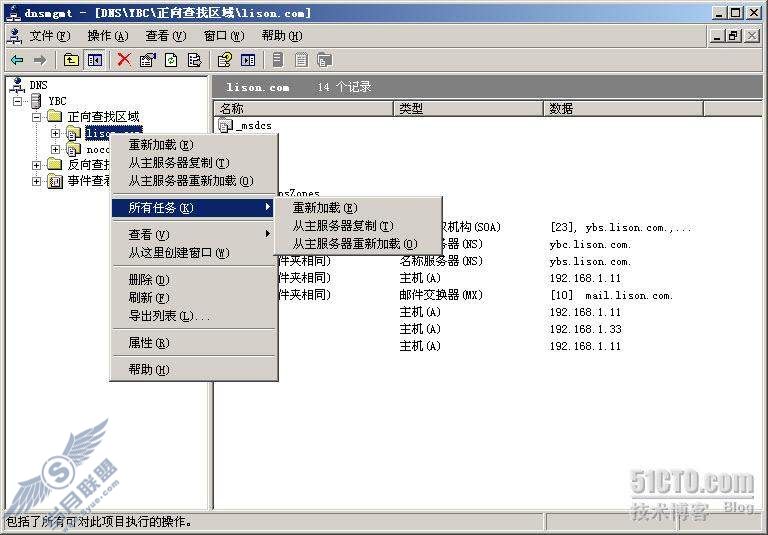Click the SOA record data [23], ybs.lison.com.
The image size is (768, 535).
[x=621, y=227]
